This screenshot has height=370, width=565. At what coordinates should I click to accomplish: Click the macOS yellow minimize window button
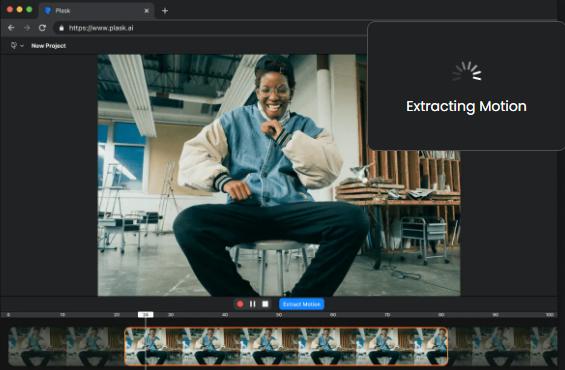[x=19, y=10]
